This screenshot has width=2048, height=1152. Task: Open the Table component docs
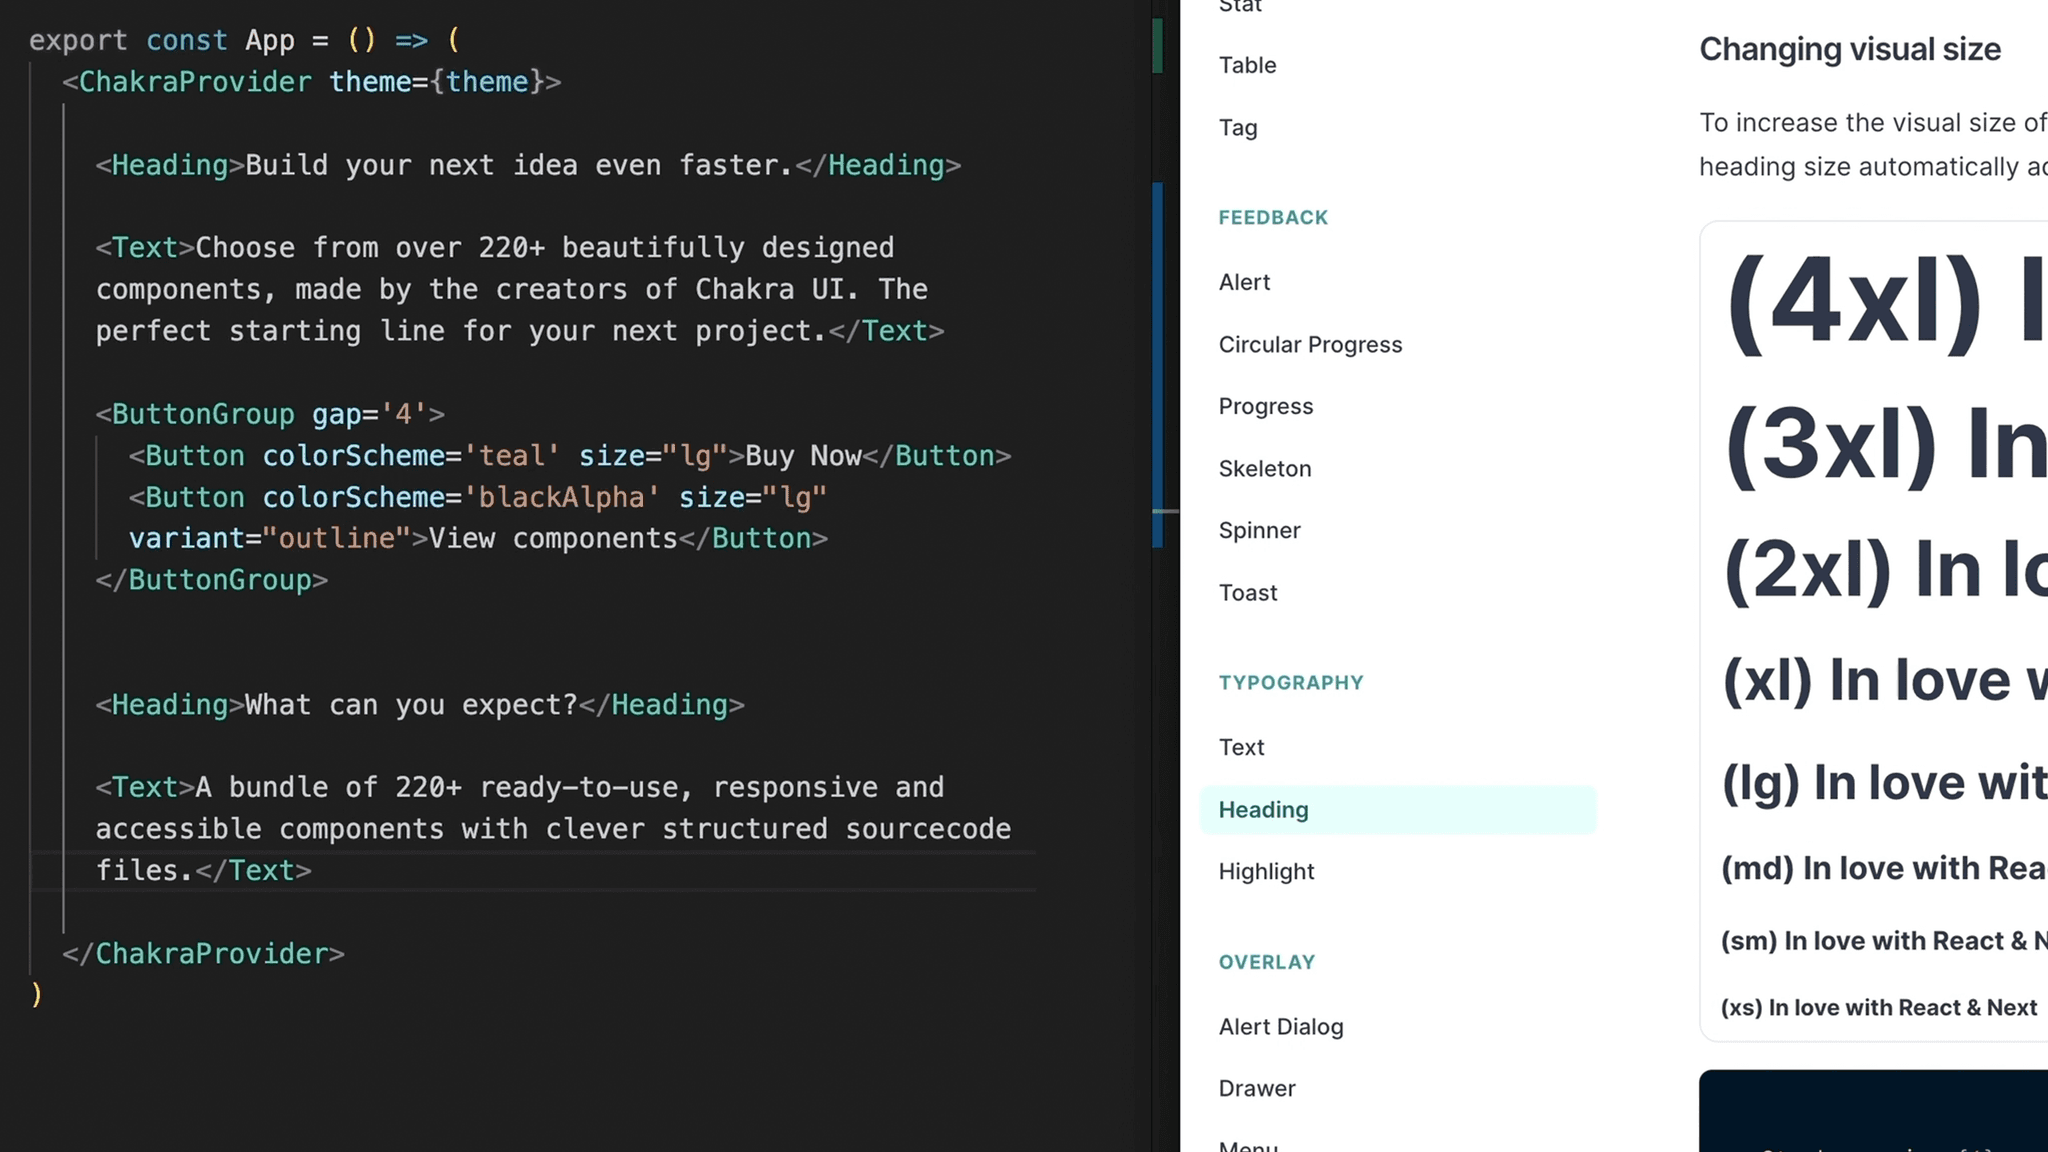(1246, 64)
